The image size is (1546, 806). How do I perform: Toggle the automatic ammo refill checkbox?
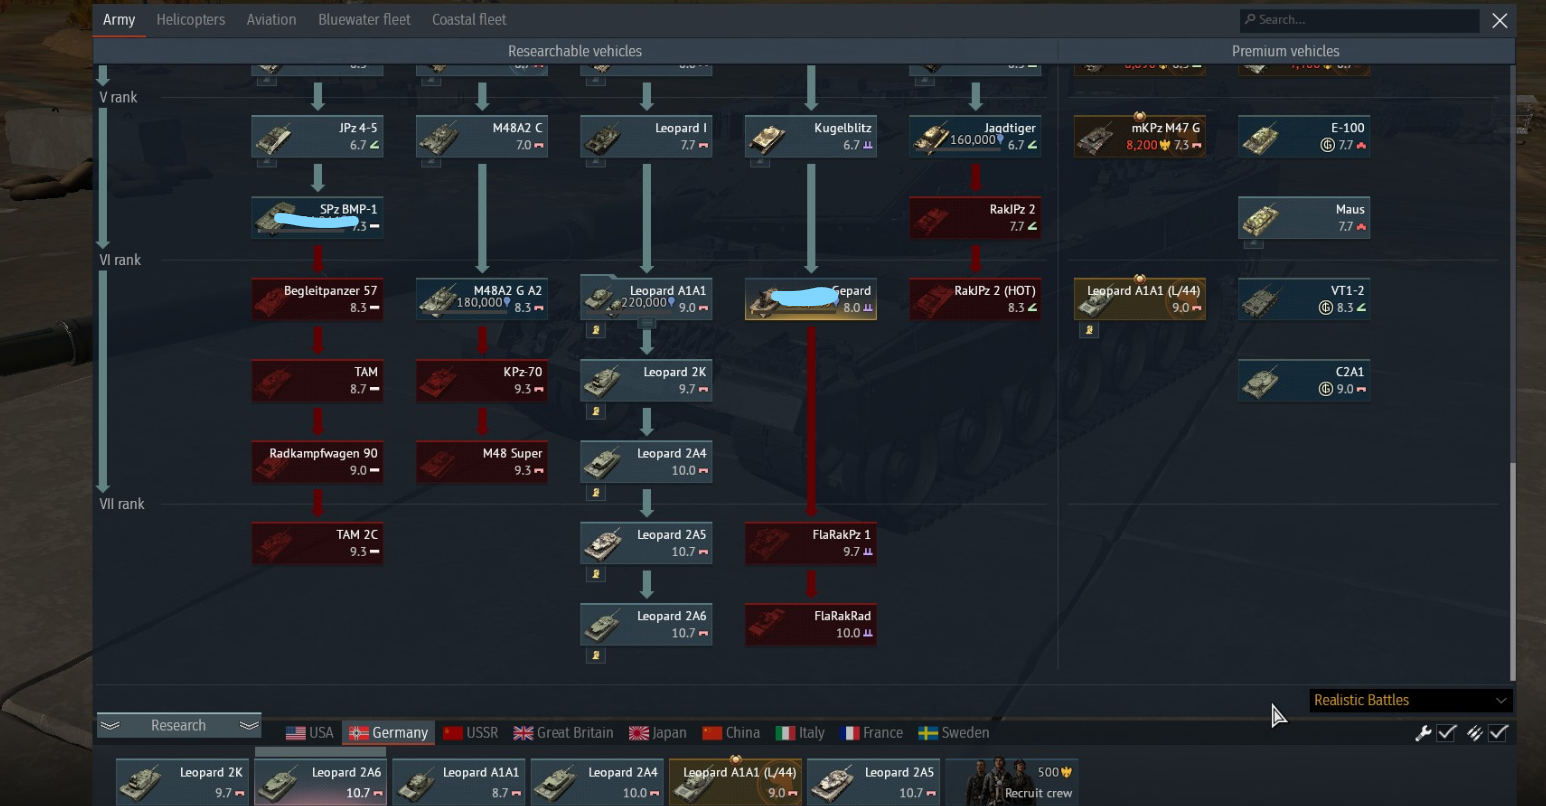pyautogui.click(x=1498, y=732)
